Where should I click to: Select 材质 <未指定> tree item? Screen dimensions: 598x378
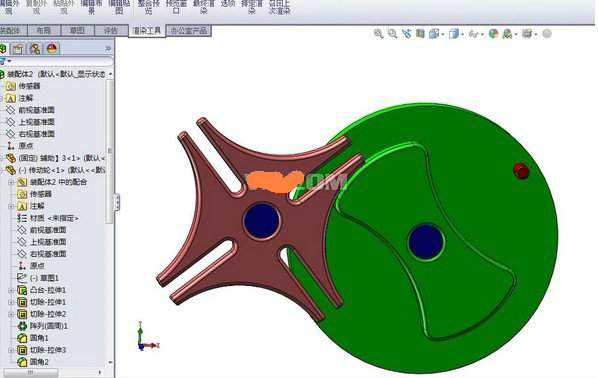click(54, 218)
